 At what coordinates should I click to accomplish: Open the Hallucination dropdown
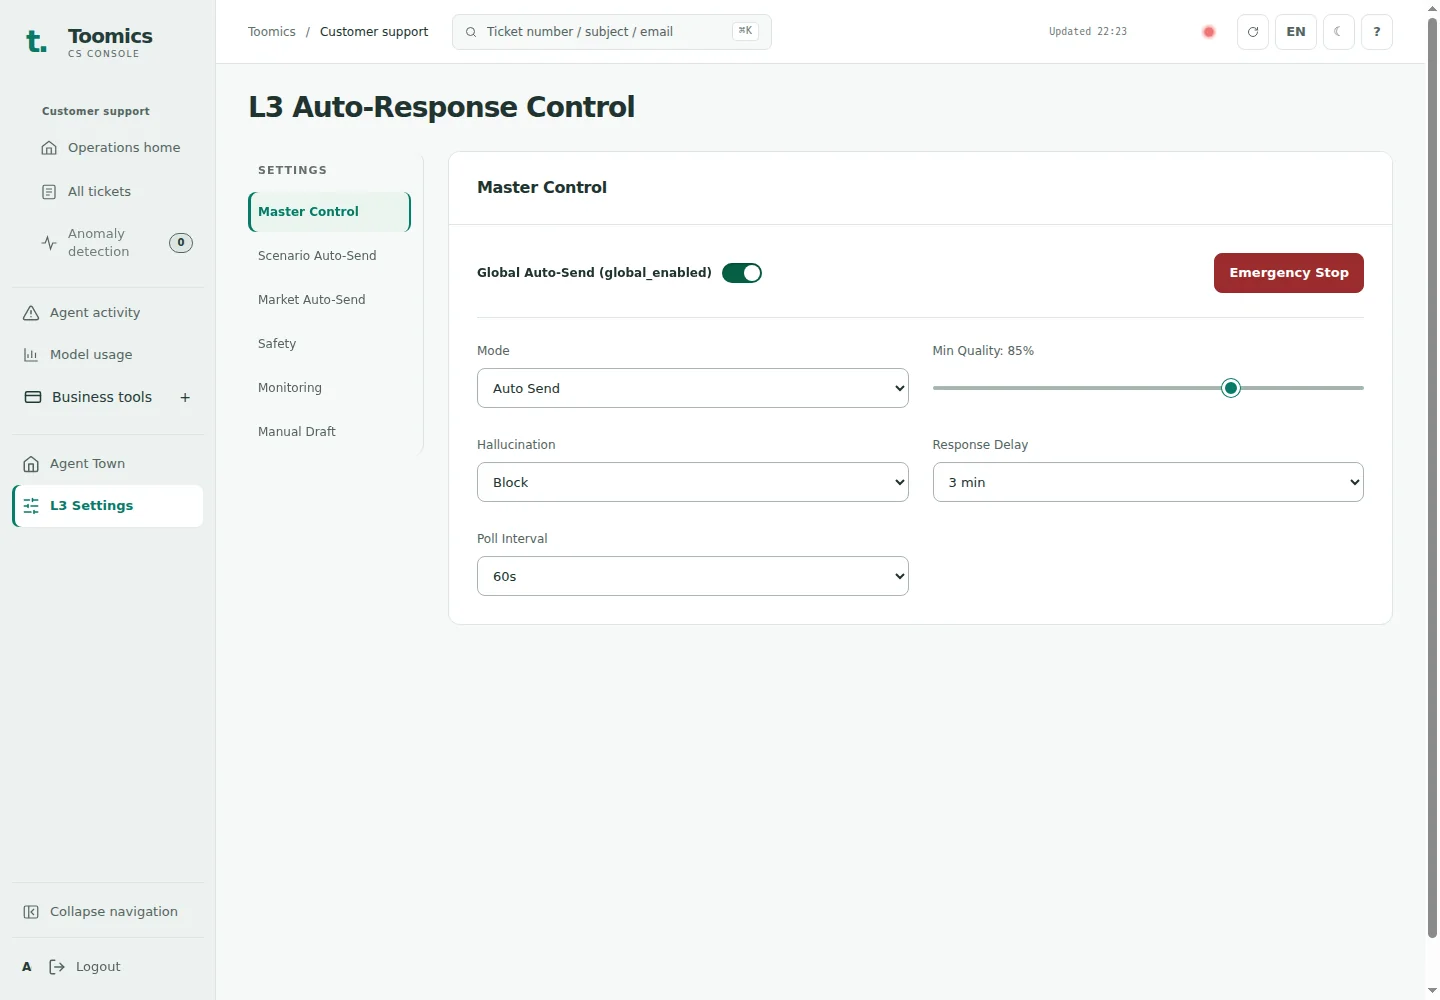pos(693,482)
